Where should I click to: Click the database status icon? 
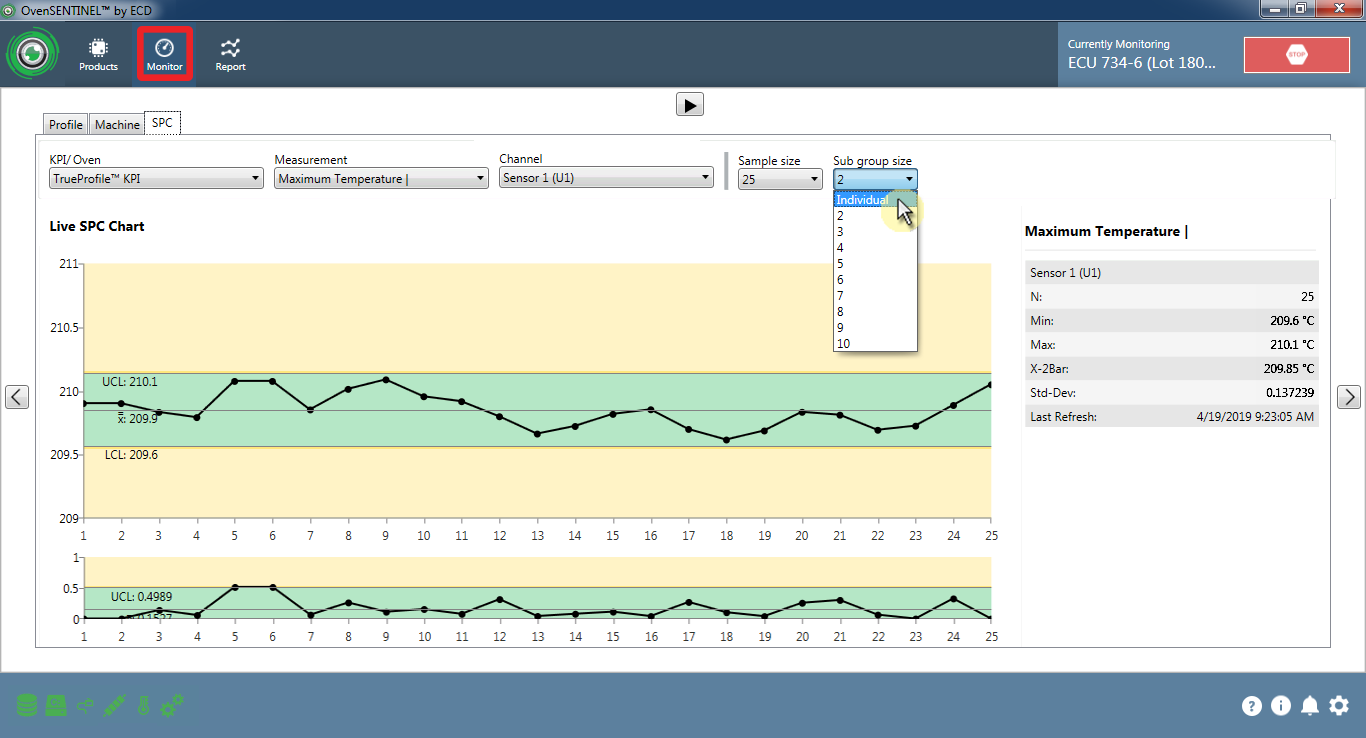pyautogui.click(x=27, y=706)
